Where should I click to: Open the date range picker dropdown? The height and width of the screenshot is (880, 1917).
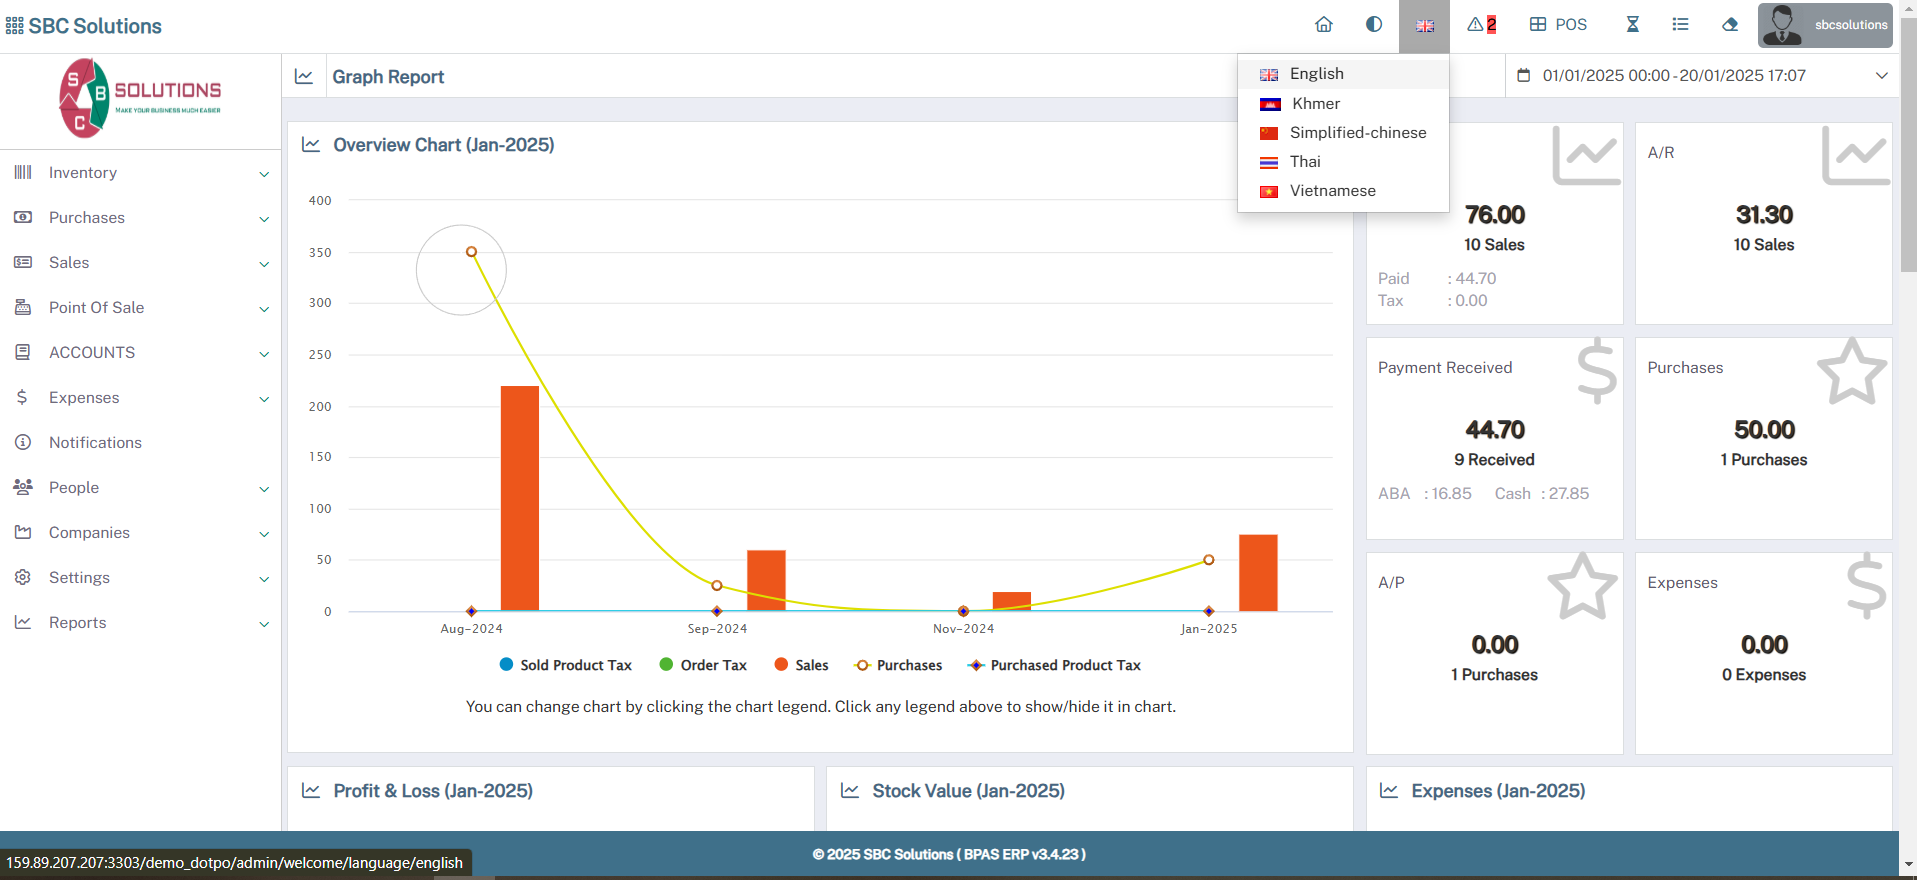(1701, 76)
